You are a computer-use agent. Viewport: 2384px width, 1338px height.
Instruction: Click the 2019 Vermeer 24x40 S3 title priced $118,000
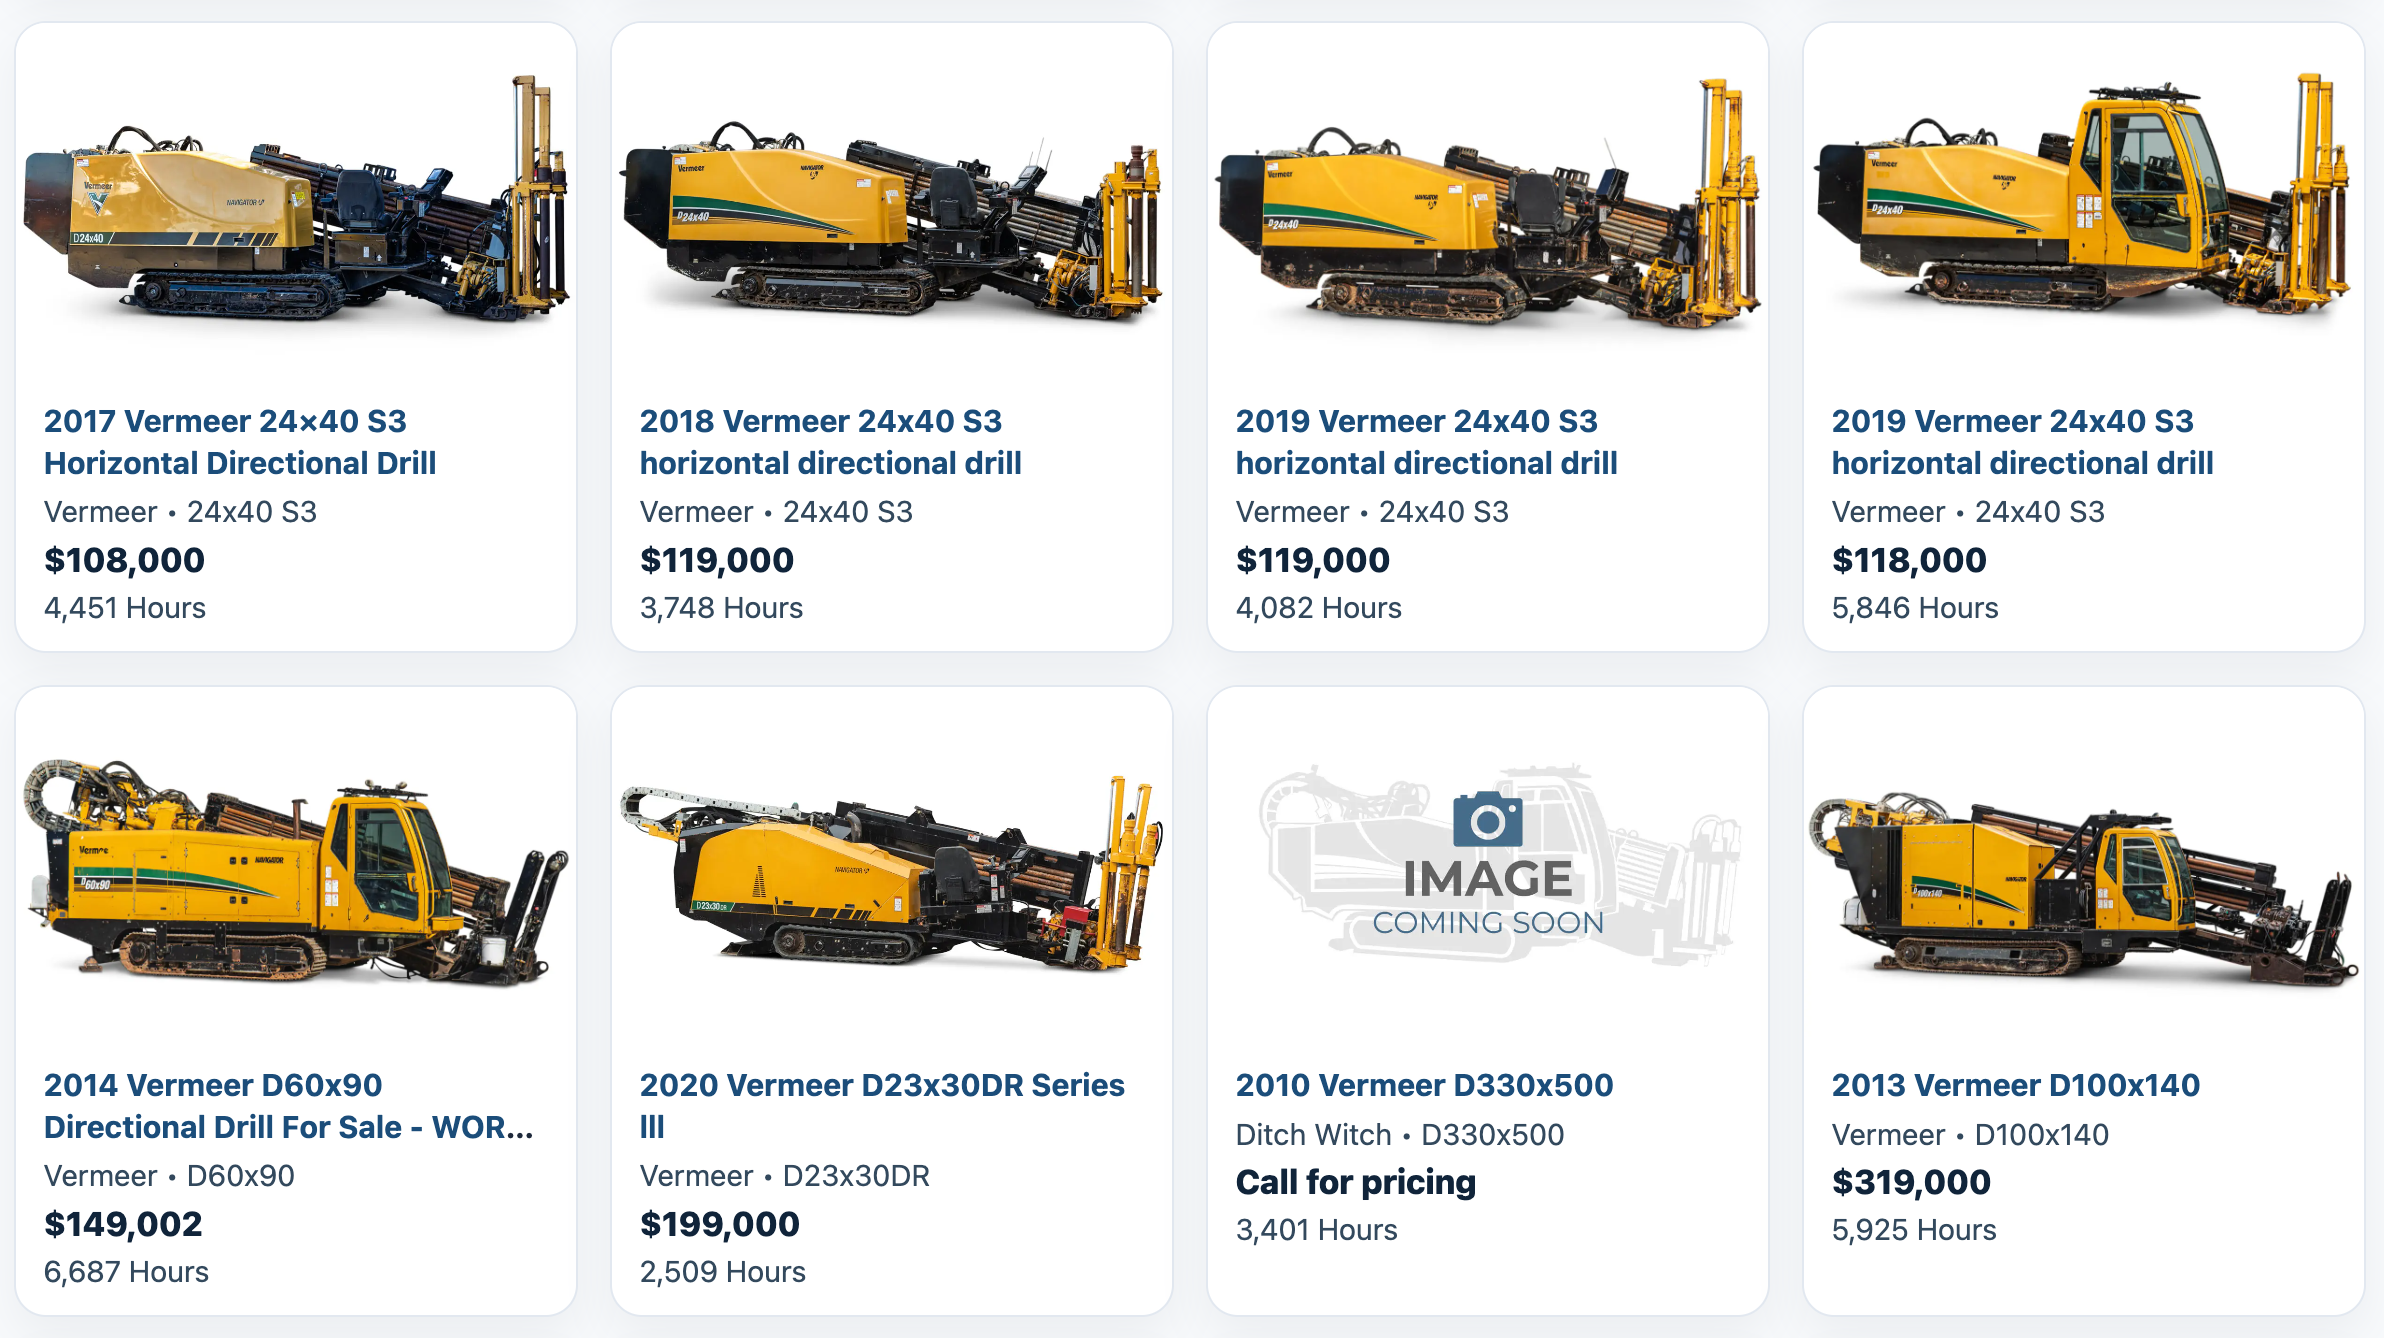click(2022, 442)
